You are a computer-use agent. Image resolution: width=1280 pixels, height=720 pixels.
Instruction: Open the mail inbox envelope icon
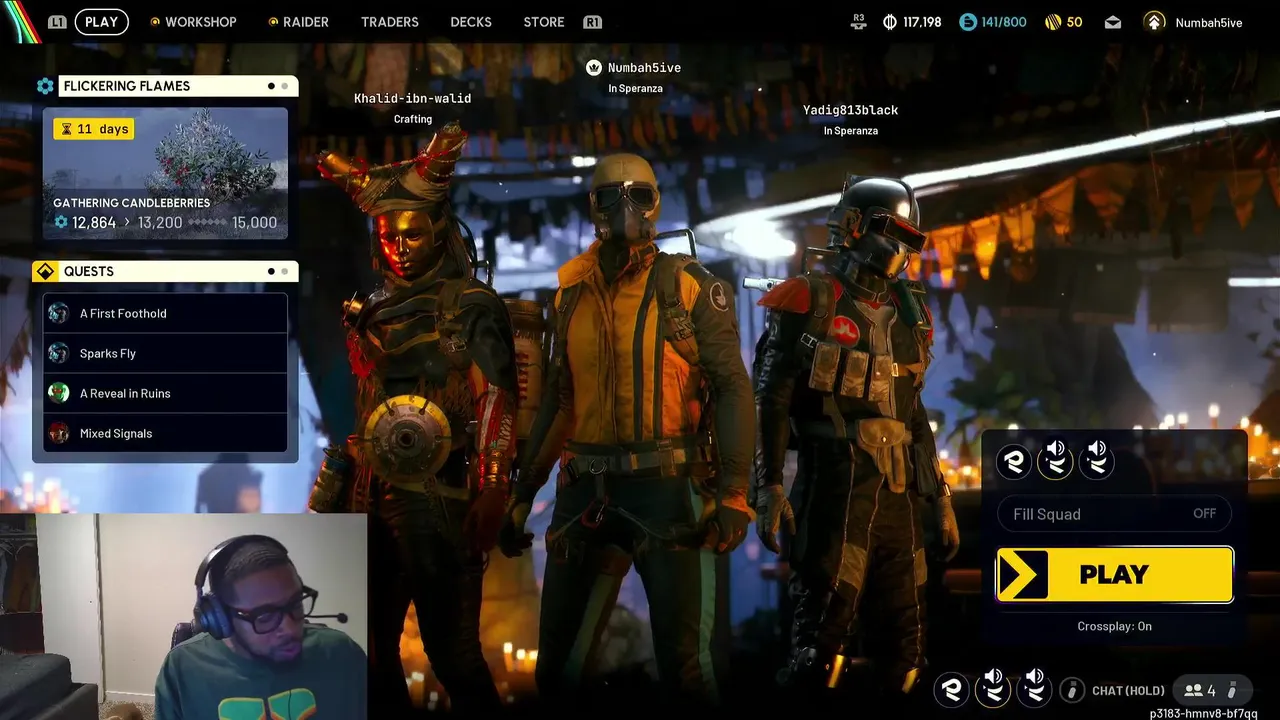[1113, 22]
